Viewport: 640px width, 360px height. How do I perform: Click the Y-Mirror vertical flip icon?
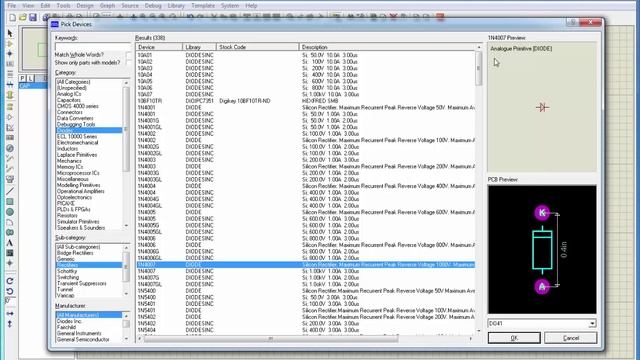(10, 324)
